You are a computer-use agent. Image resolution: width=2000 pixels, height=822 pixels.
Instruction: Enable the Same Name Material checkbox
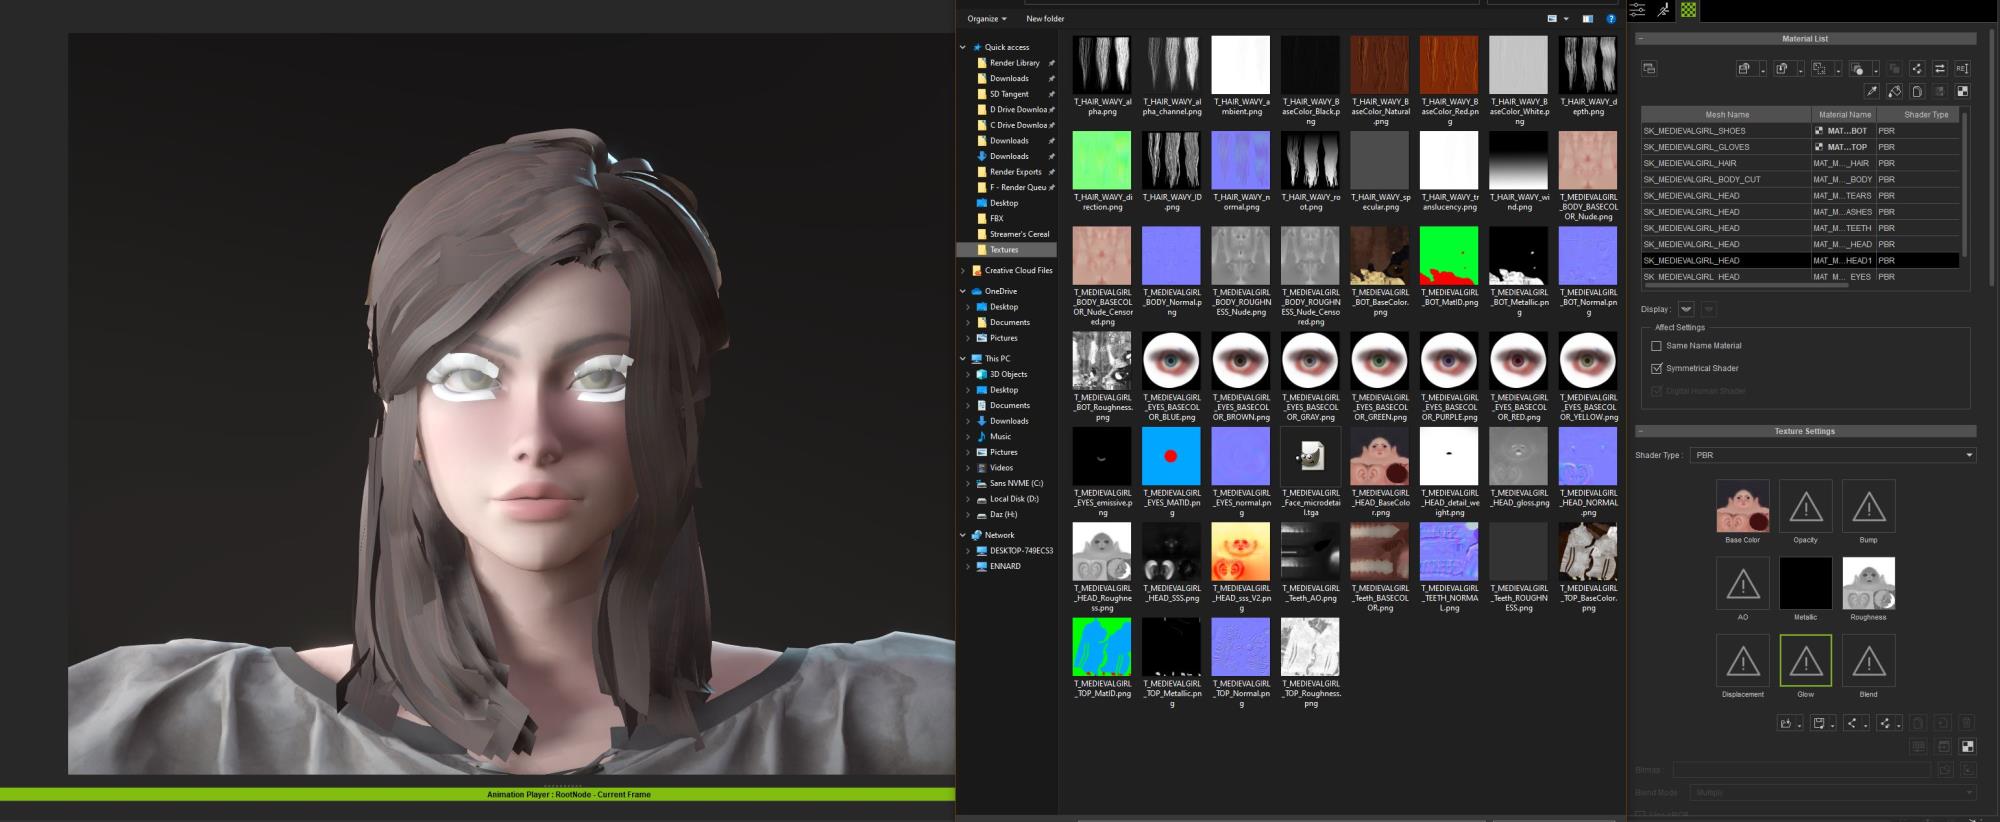[1656, 346]
